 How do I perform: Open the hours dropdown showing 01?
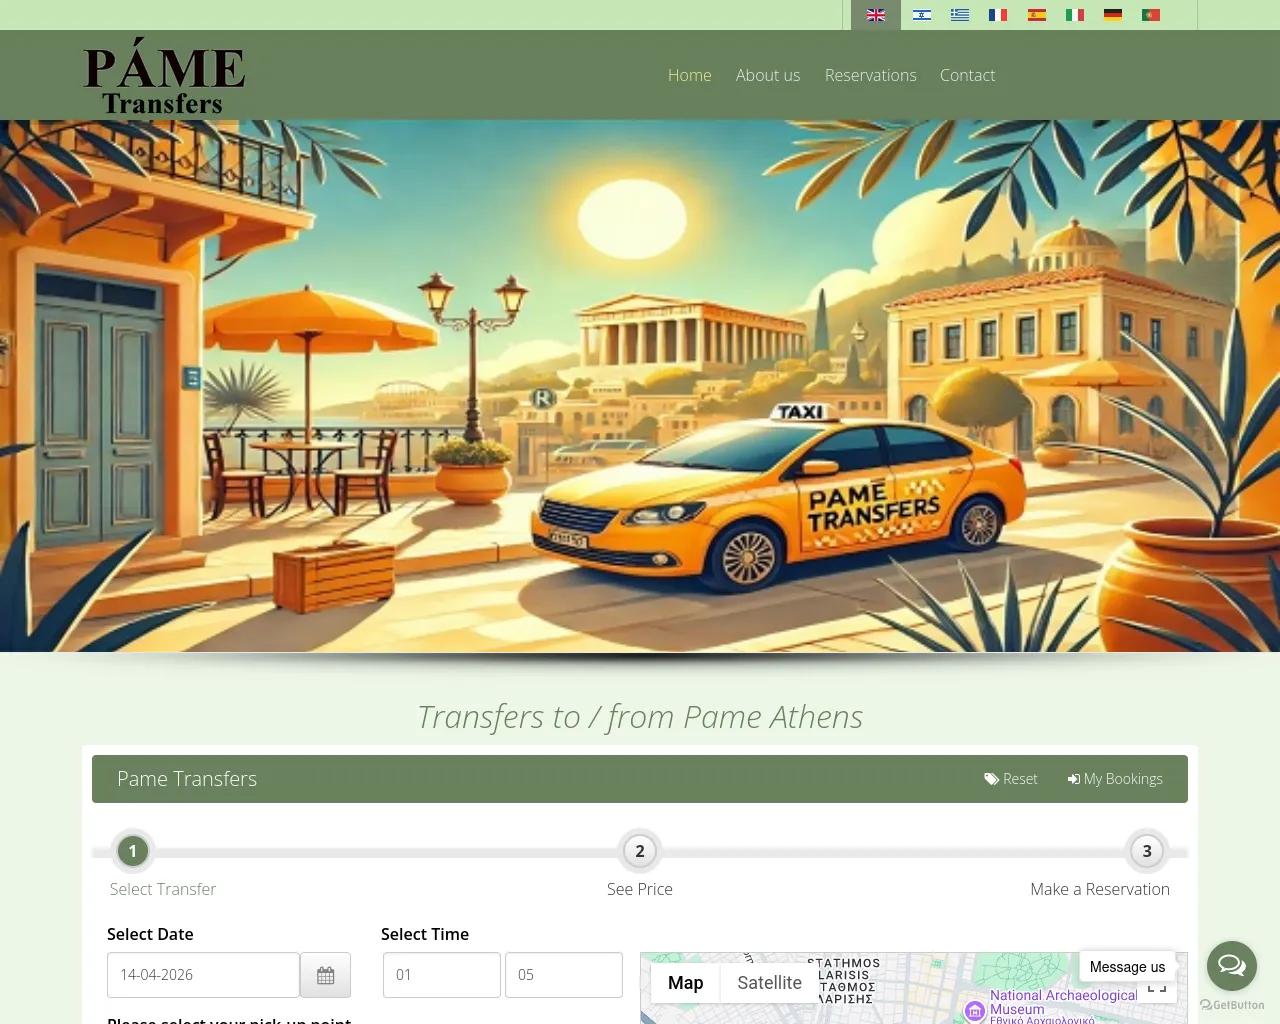441,974
